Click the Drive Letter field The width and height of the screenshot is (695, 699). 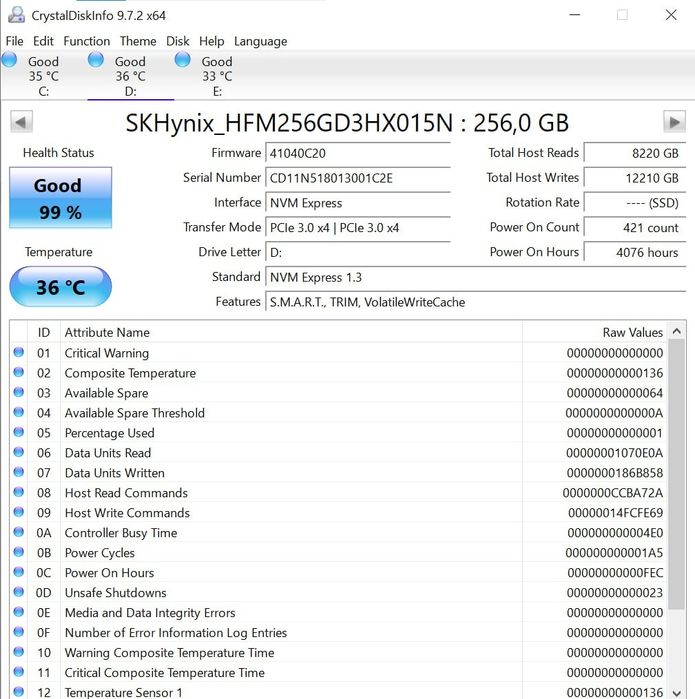tap(358, 252)
